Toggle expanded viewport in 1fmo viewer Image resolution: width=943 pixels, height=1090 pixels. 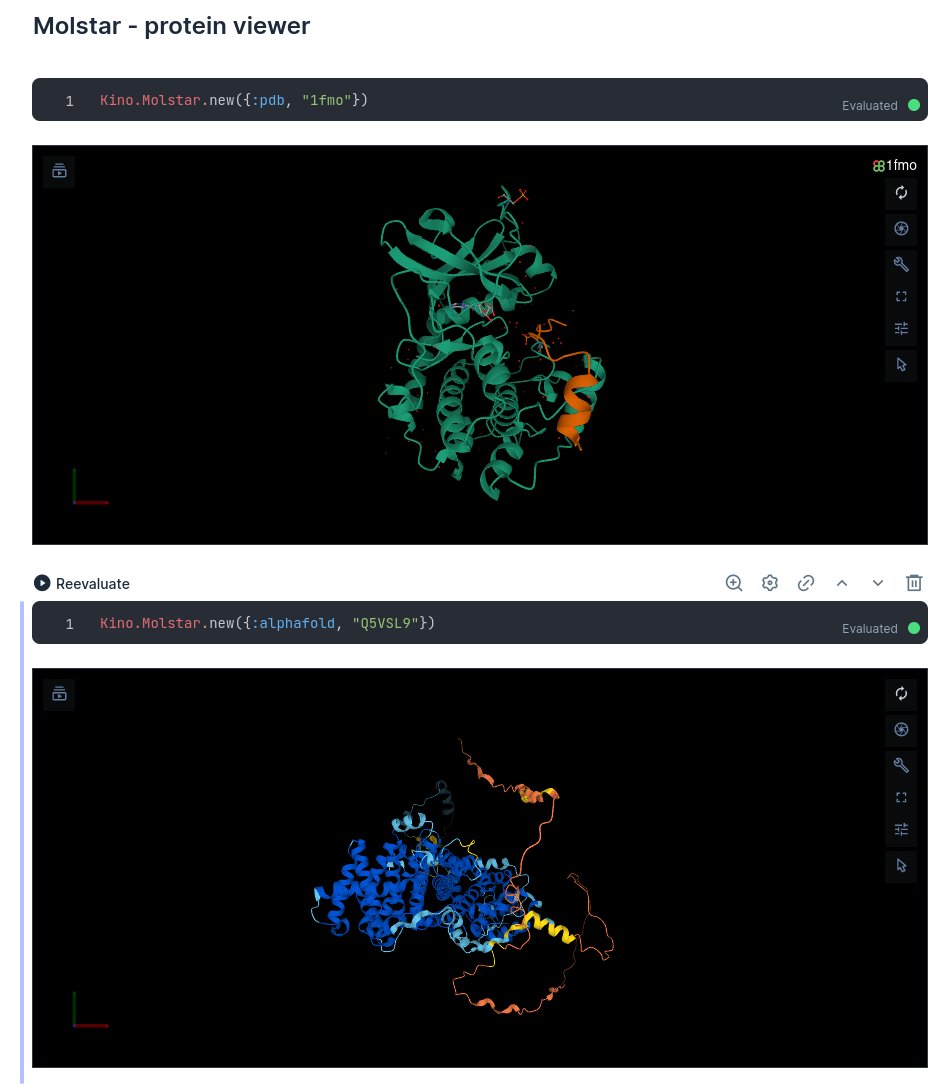click(901, 297)
